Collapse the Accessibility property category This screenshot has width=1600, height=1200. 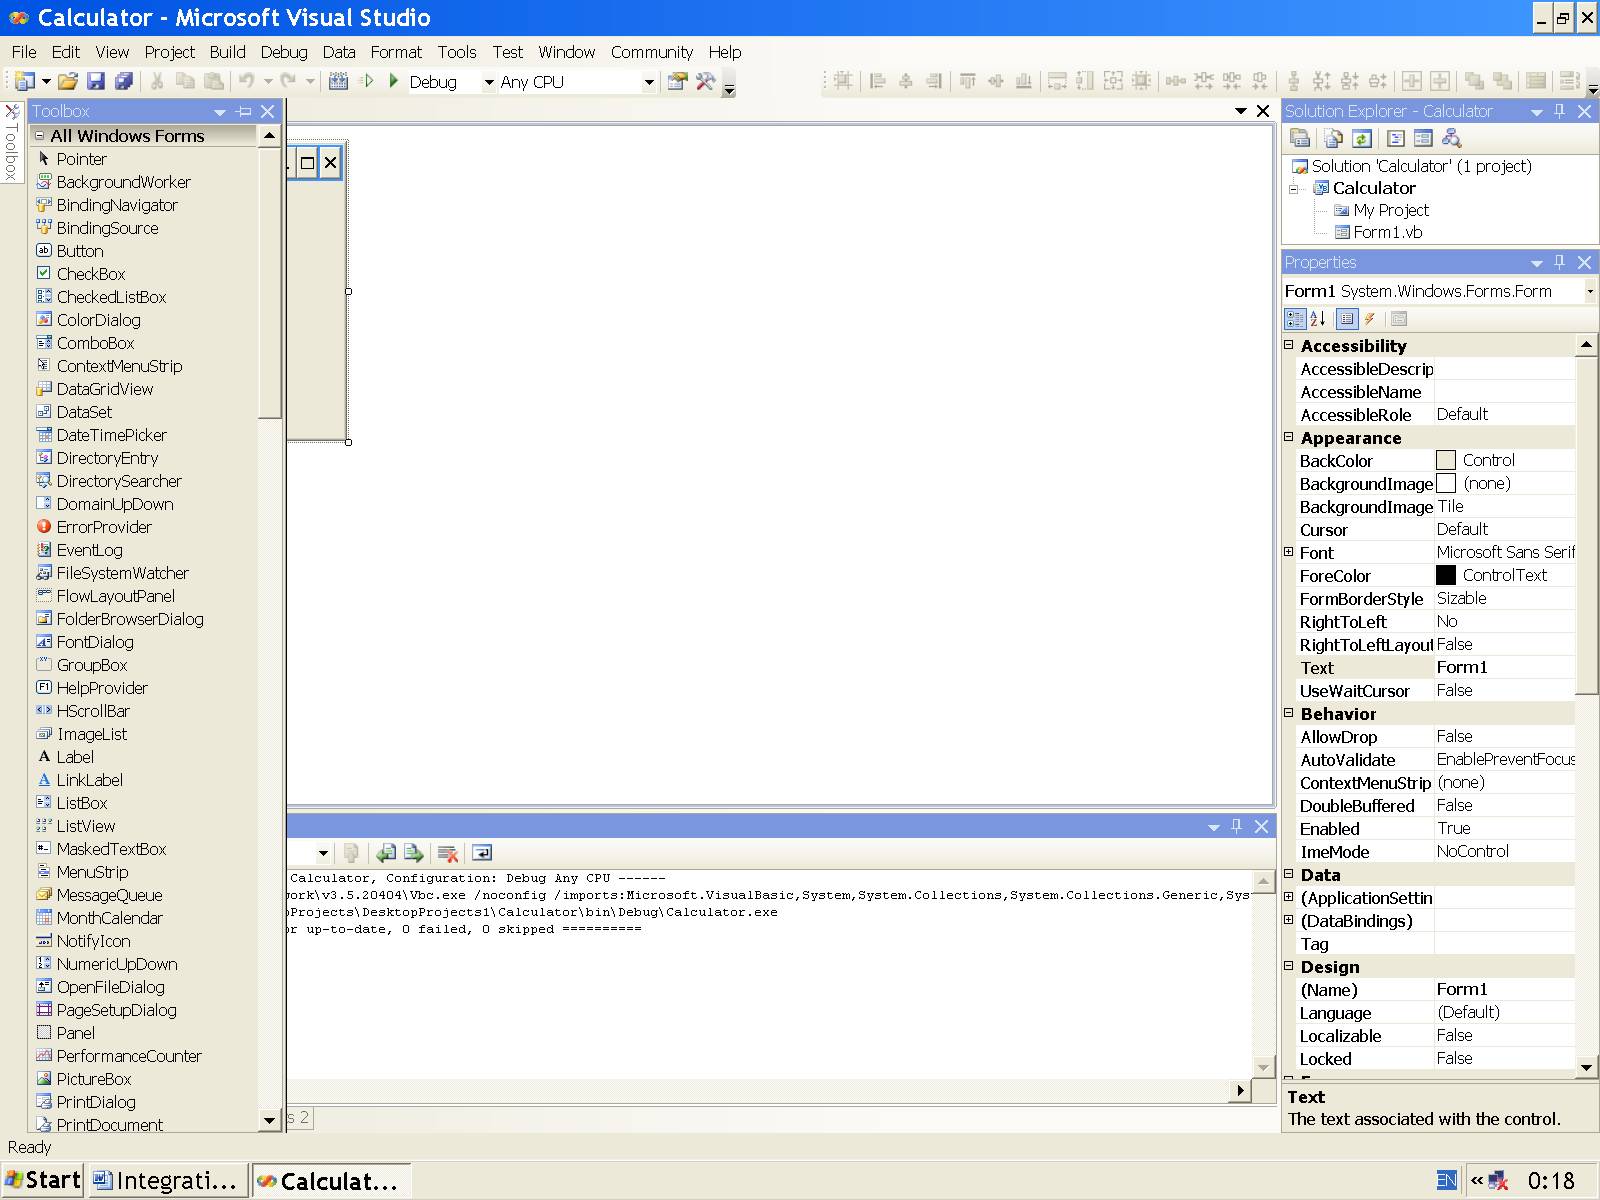click(x=1289, y=345)
